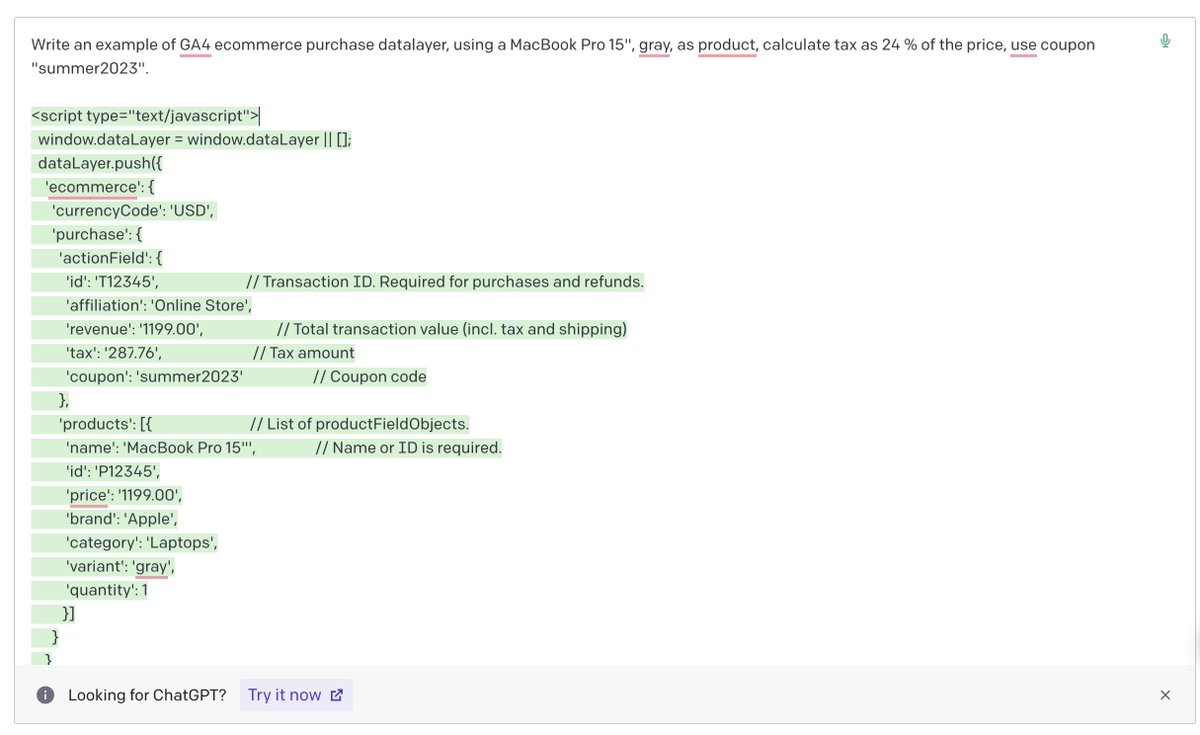Image resolution: width=1200 pixels, height=735 pixels.
Task: Click the green microphone icon
Action: click(1165, 41)
